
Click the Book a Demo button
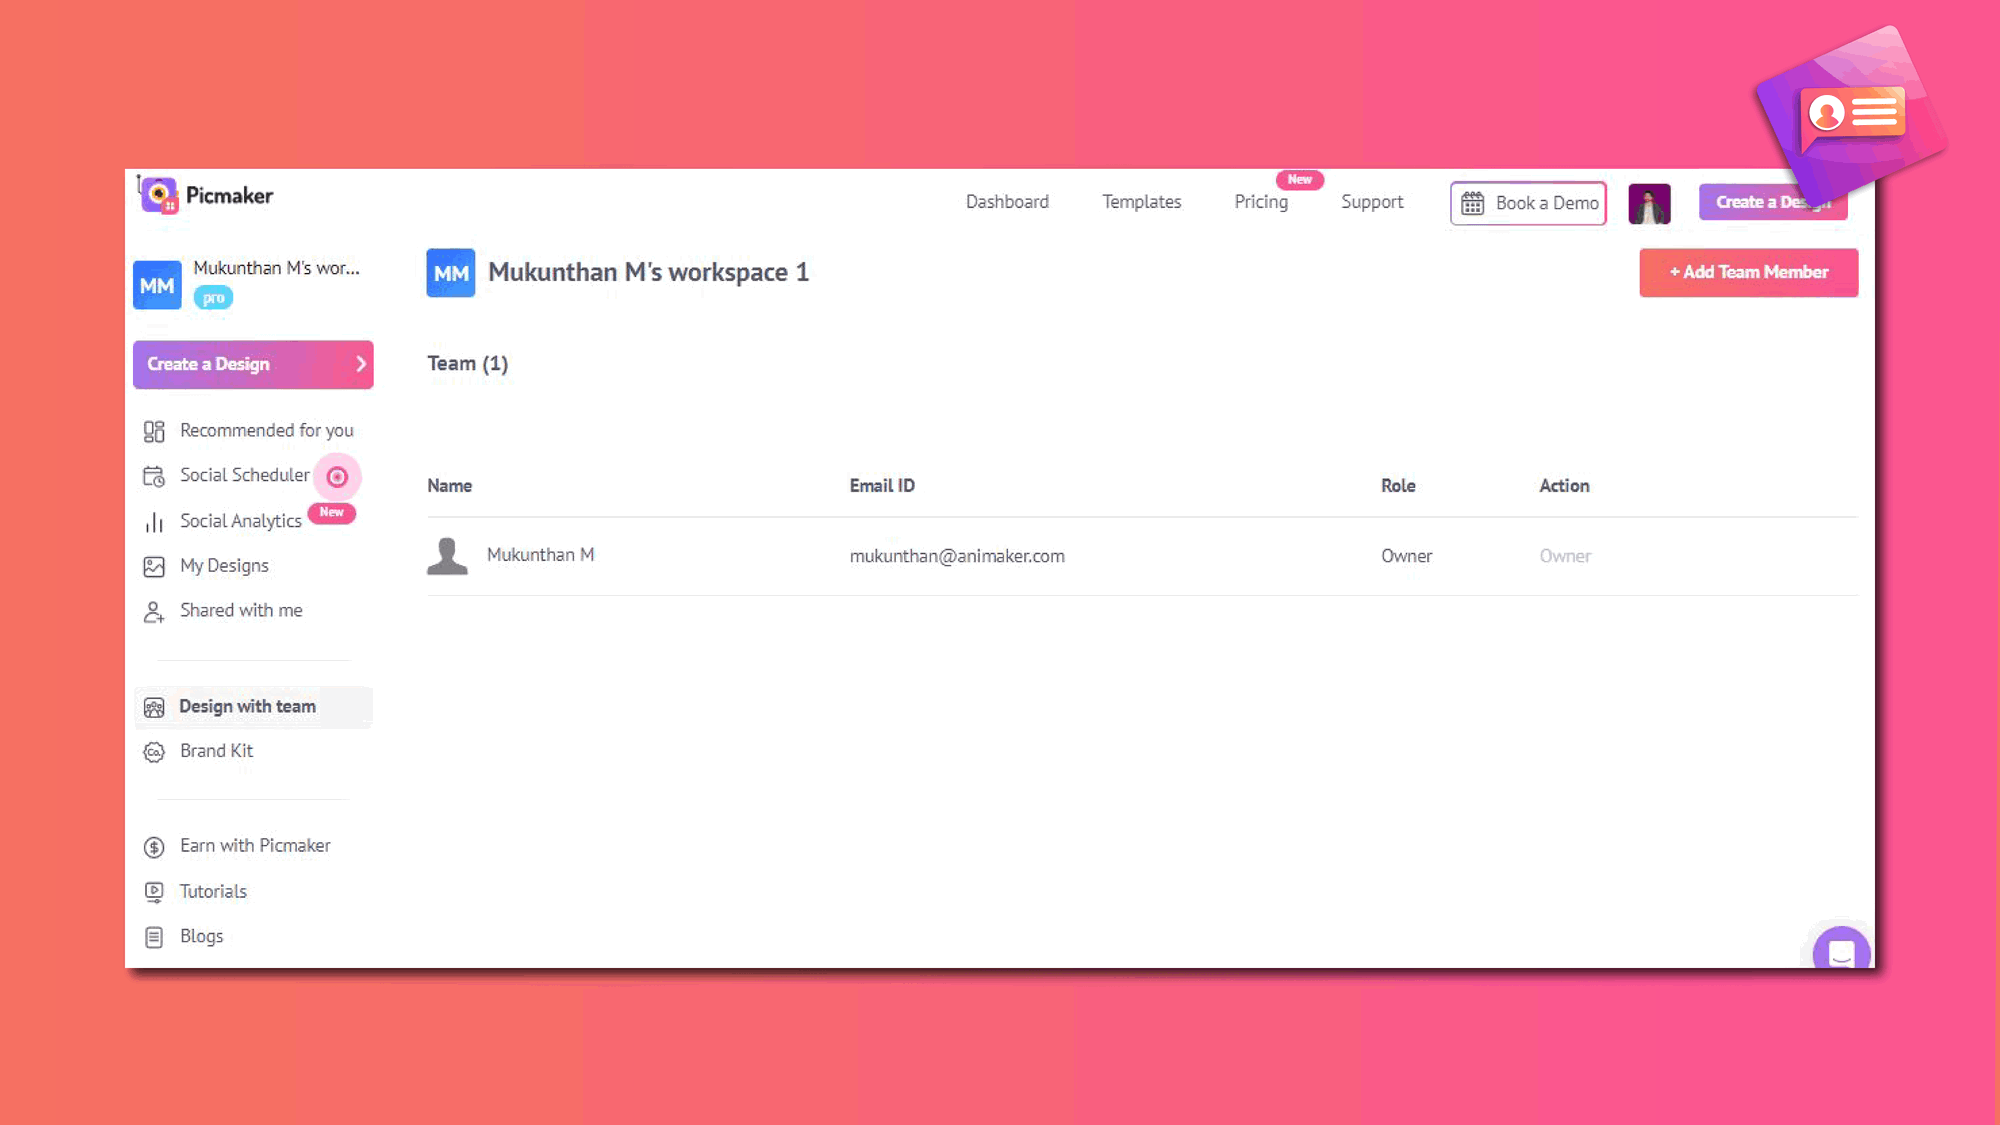click(1528, 203)
